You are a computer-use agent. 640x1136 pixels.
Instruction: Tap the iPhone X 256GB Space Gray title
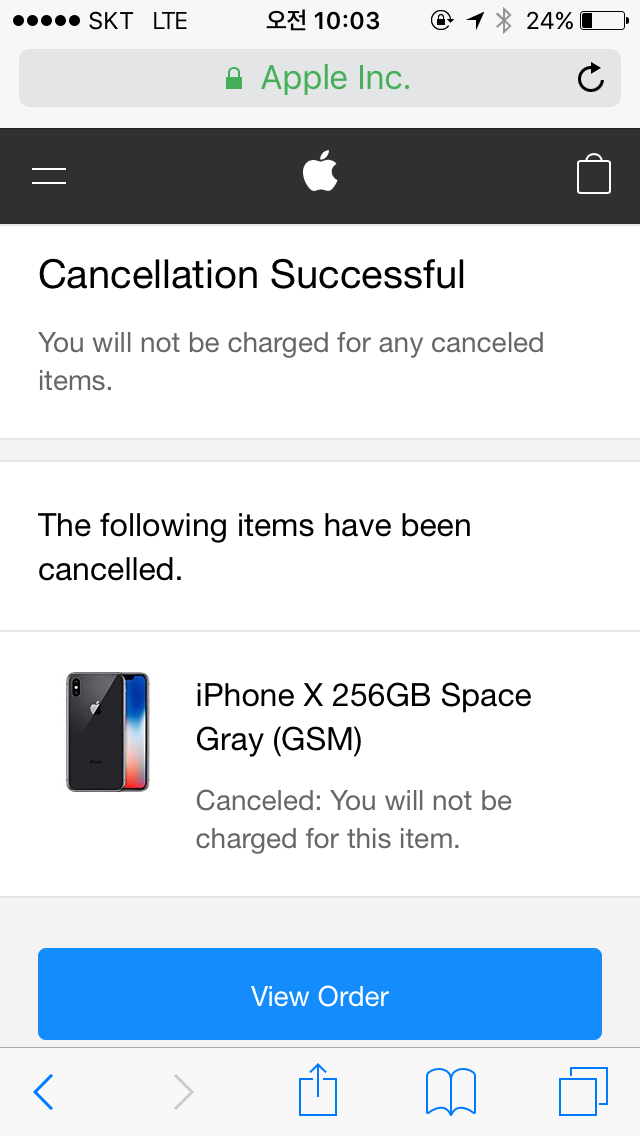coord(363,717)
